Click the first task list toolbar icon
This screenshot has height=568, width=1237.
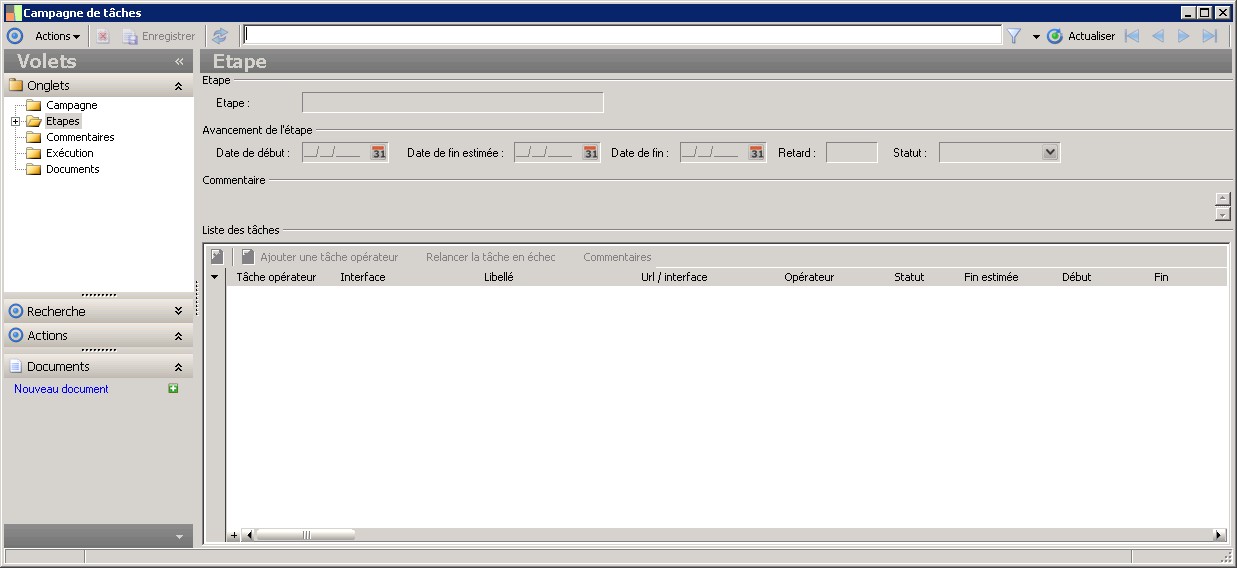pos(216,257)
